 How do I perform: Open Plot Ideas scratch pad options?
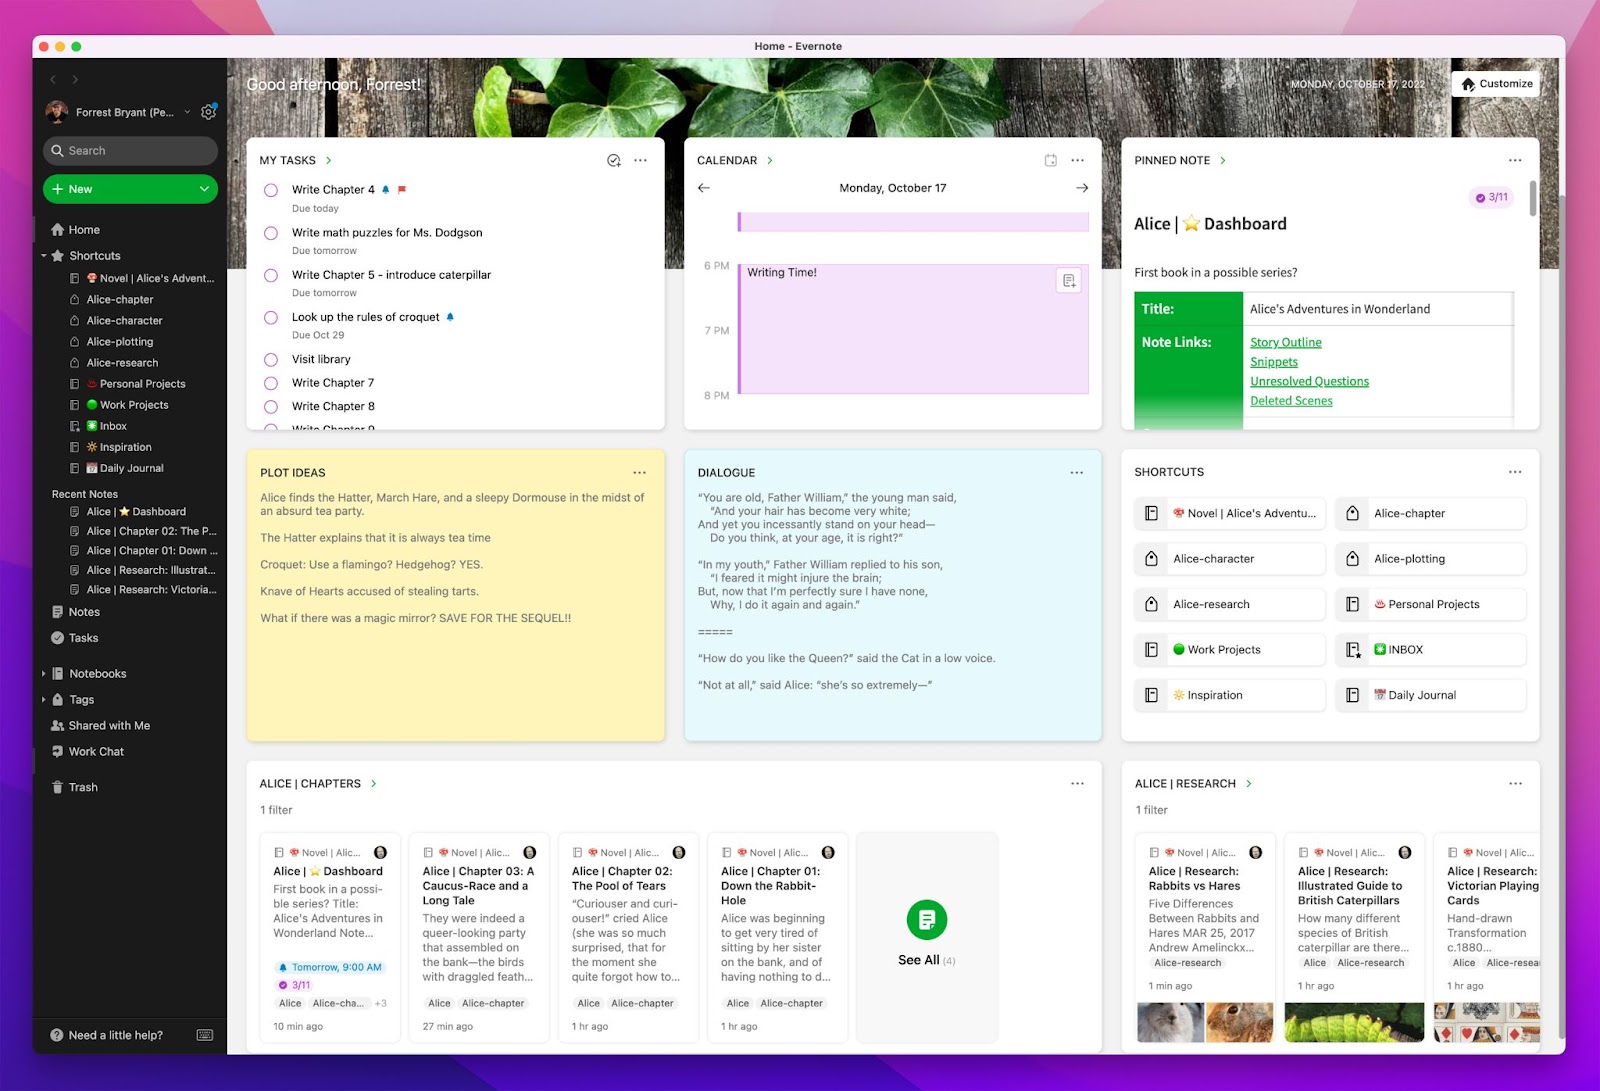coord(639,472)
